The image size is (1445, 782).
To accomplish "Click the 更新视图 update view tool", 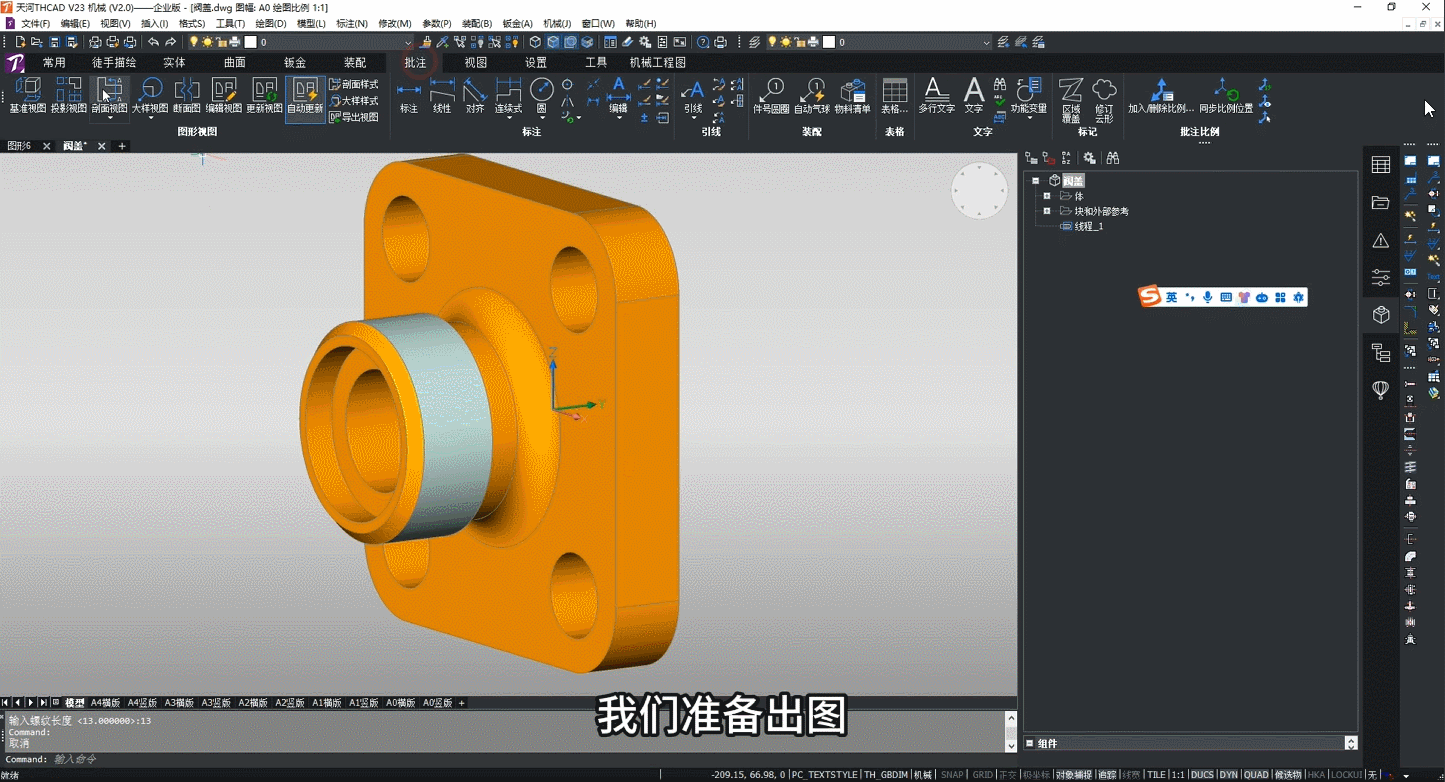I will [x=264, y=96].
